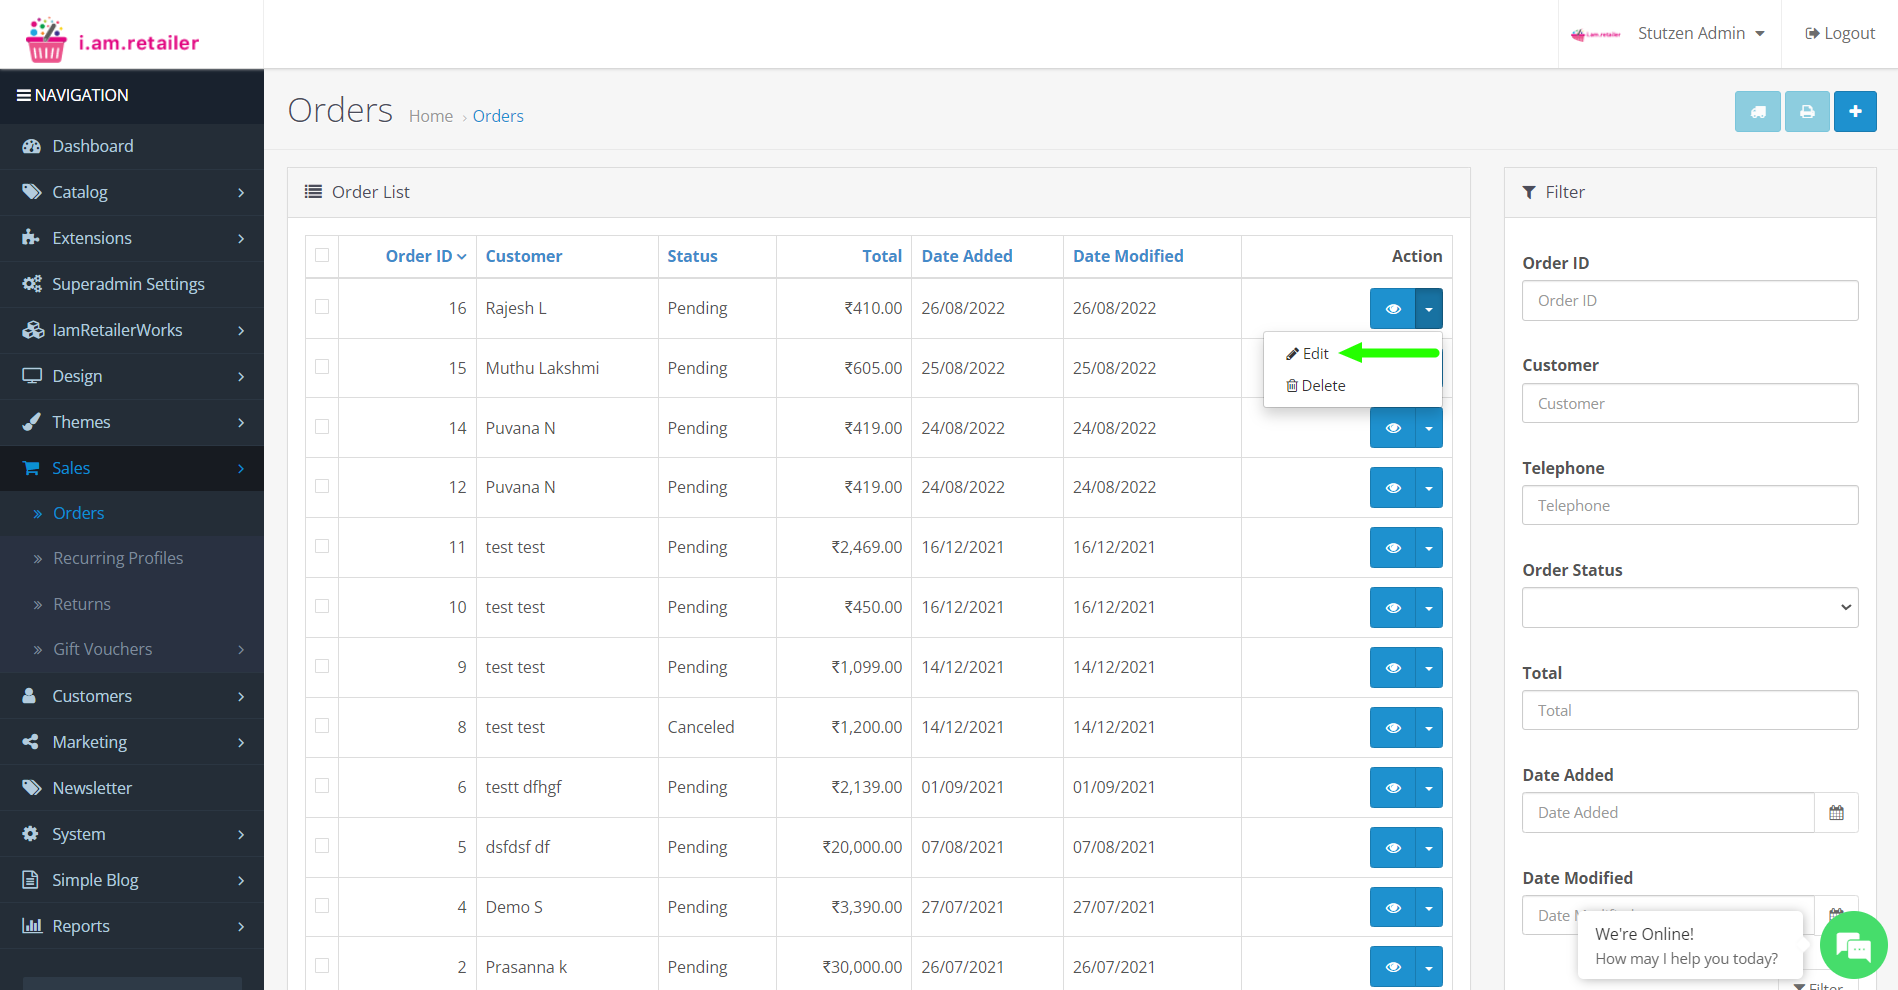Toggle the select-all checkbox in table header

(322, 255)
